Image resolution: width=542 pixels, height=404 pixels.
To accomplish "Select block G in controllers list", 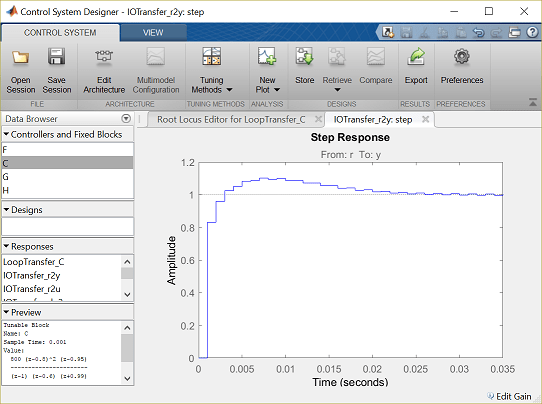I will click(x=68, y=177).
